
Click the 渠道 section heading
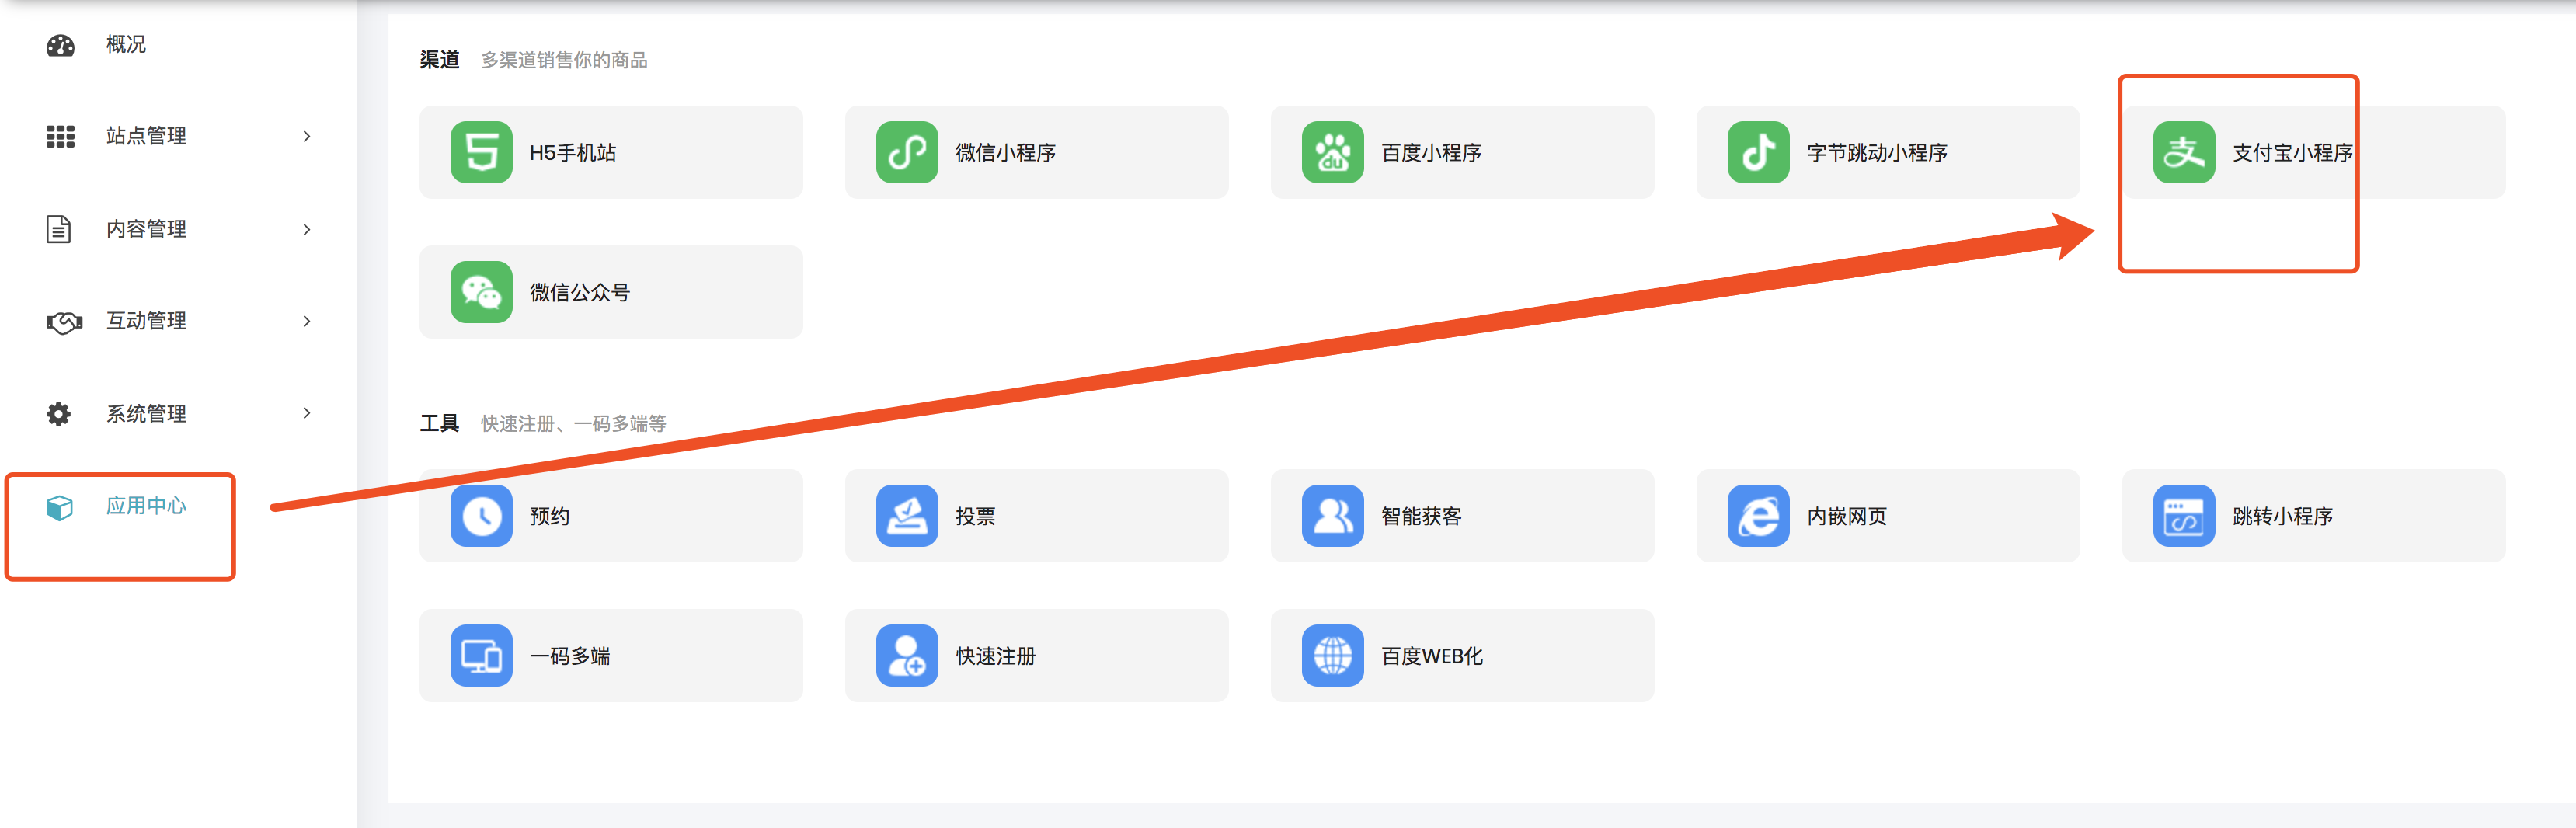[439, 60]
